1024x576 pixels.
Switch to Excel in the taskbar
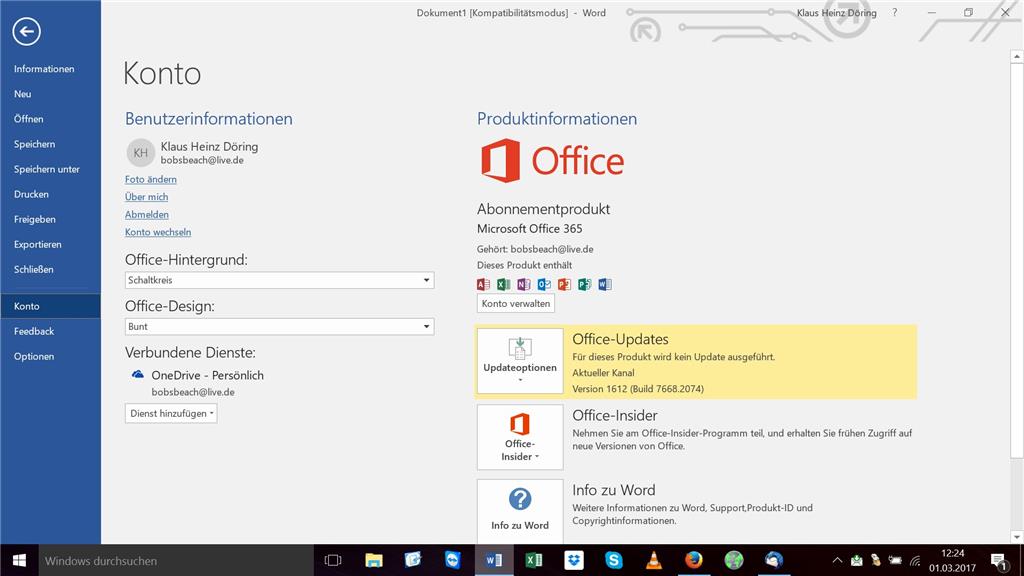coord(534,560)
